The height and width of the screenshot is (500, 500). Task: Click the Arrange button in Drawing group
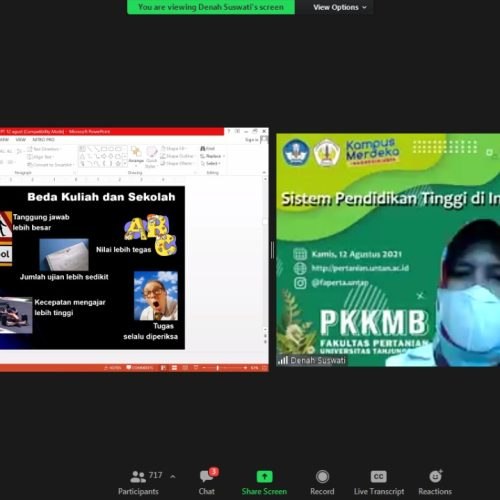point(136,155)
